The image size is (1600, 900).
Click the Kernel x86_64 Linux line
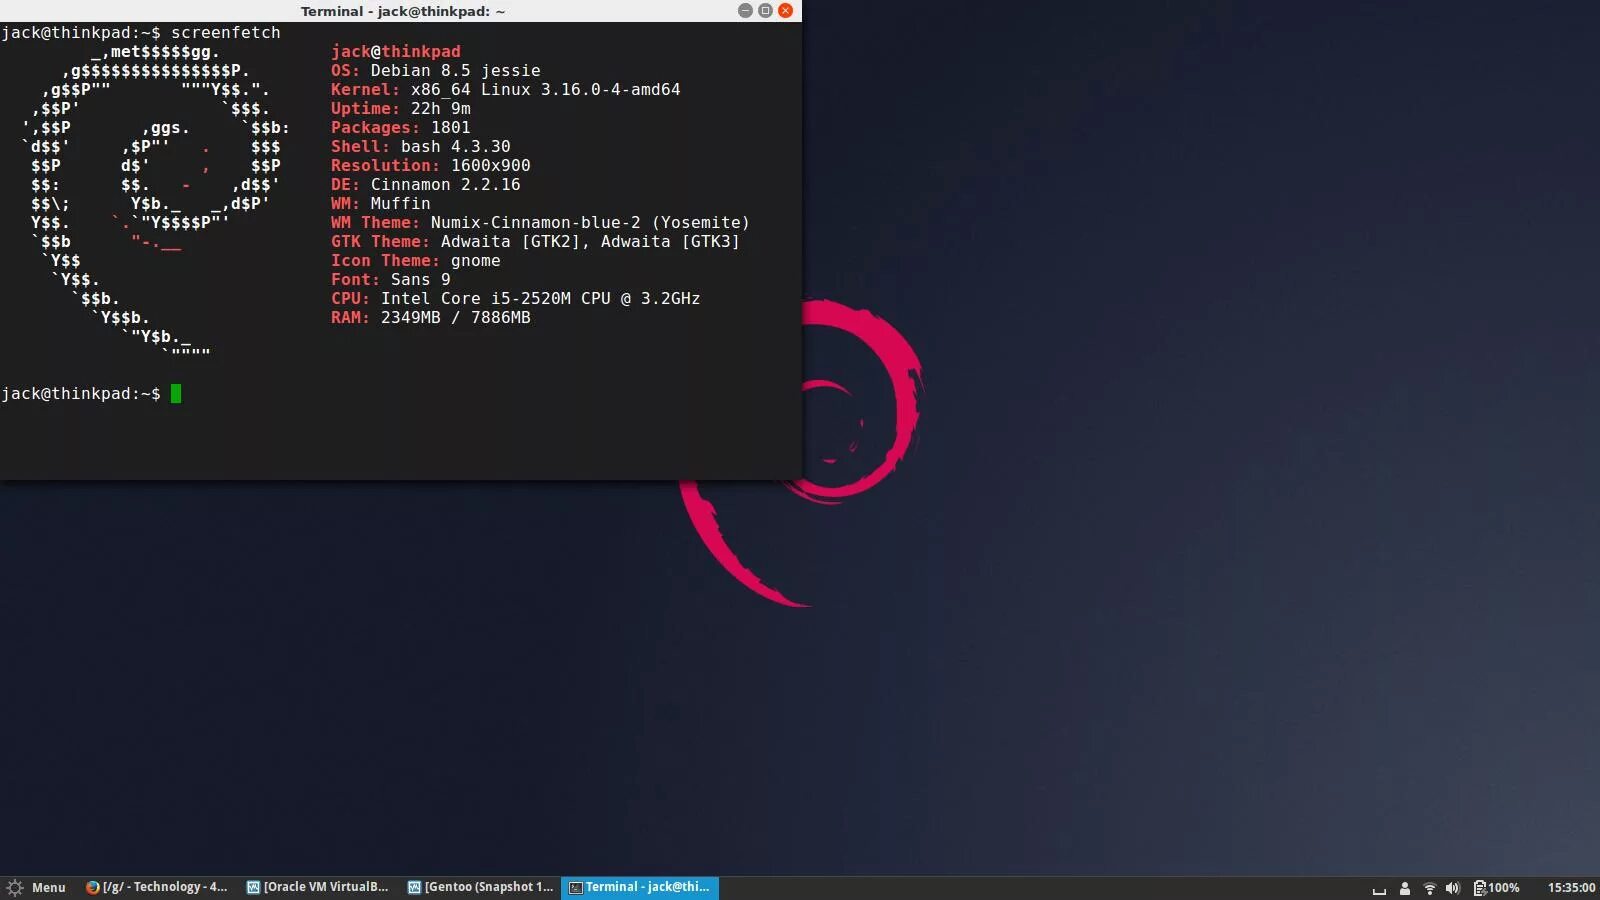(506, 89)
